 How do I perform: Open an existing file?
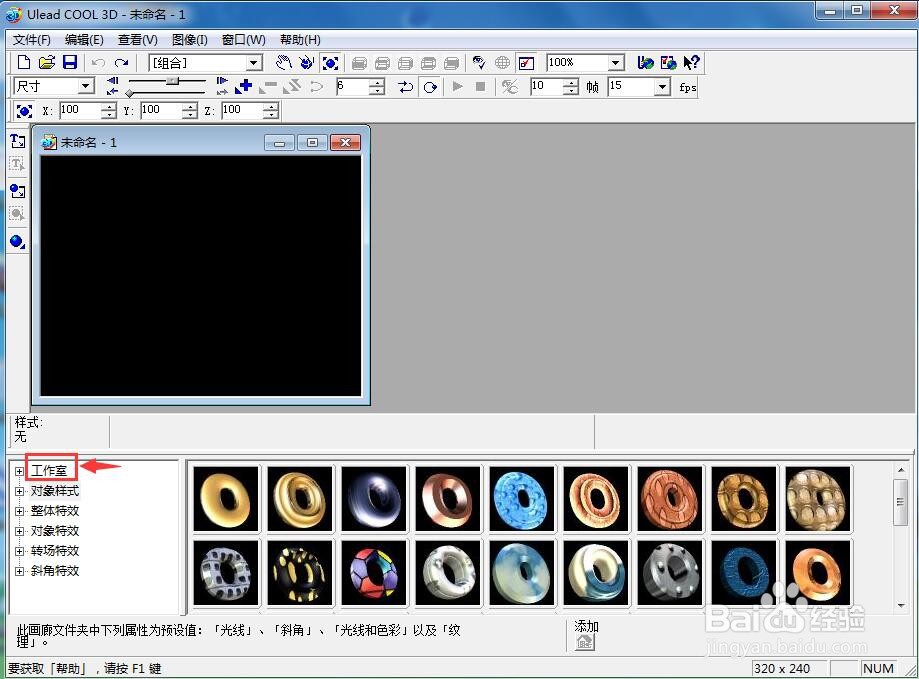coord(47,63)
